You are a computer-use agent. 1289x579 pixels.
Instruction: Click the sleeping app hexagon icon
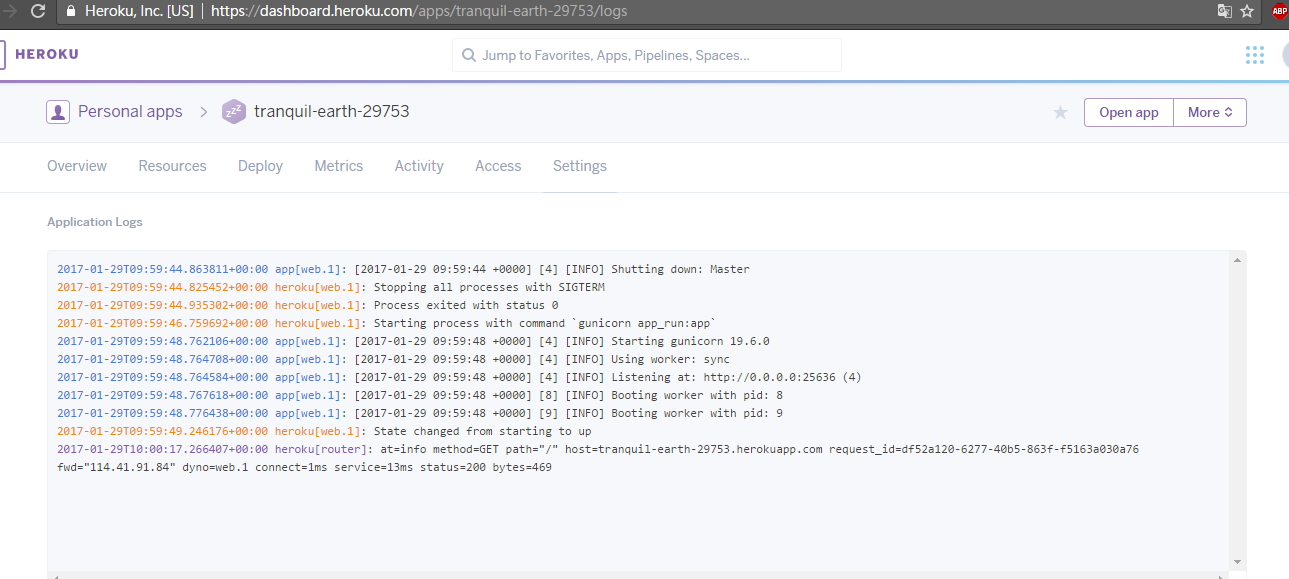pyautogui.click(x=233, y=112)
